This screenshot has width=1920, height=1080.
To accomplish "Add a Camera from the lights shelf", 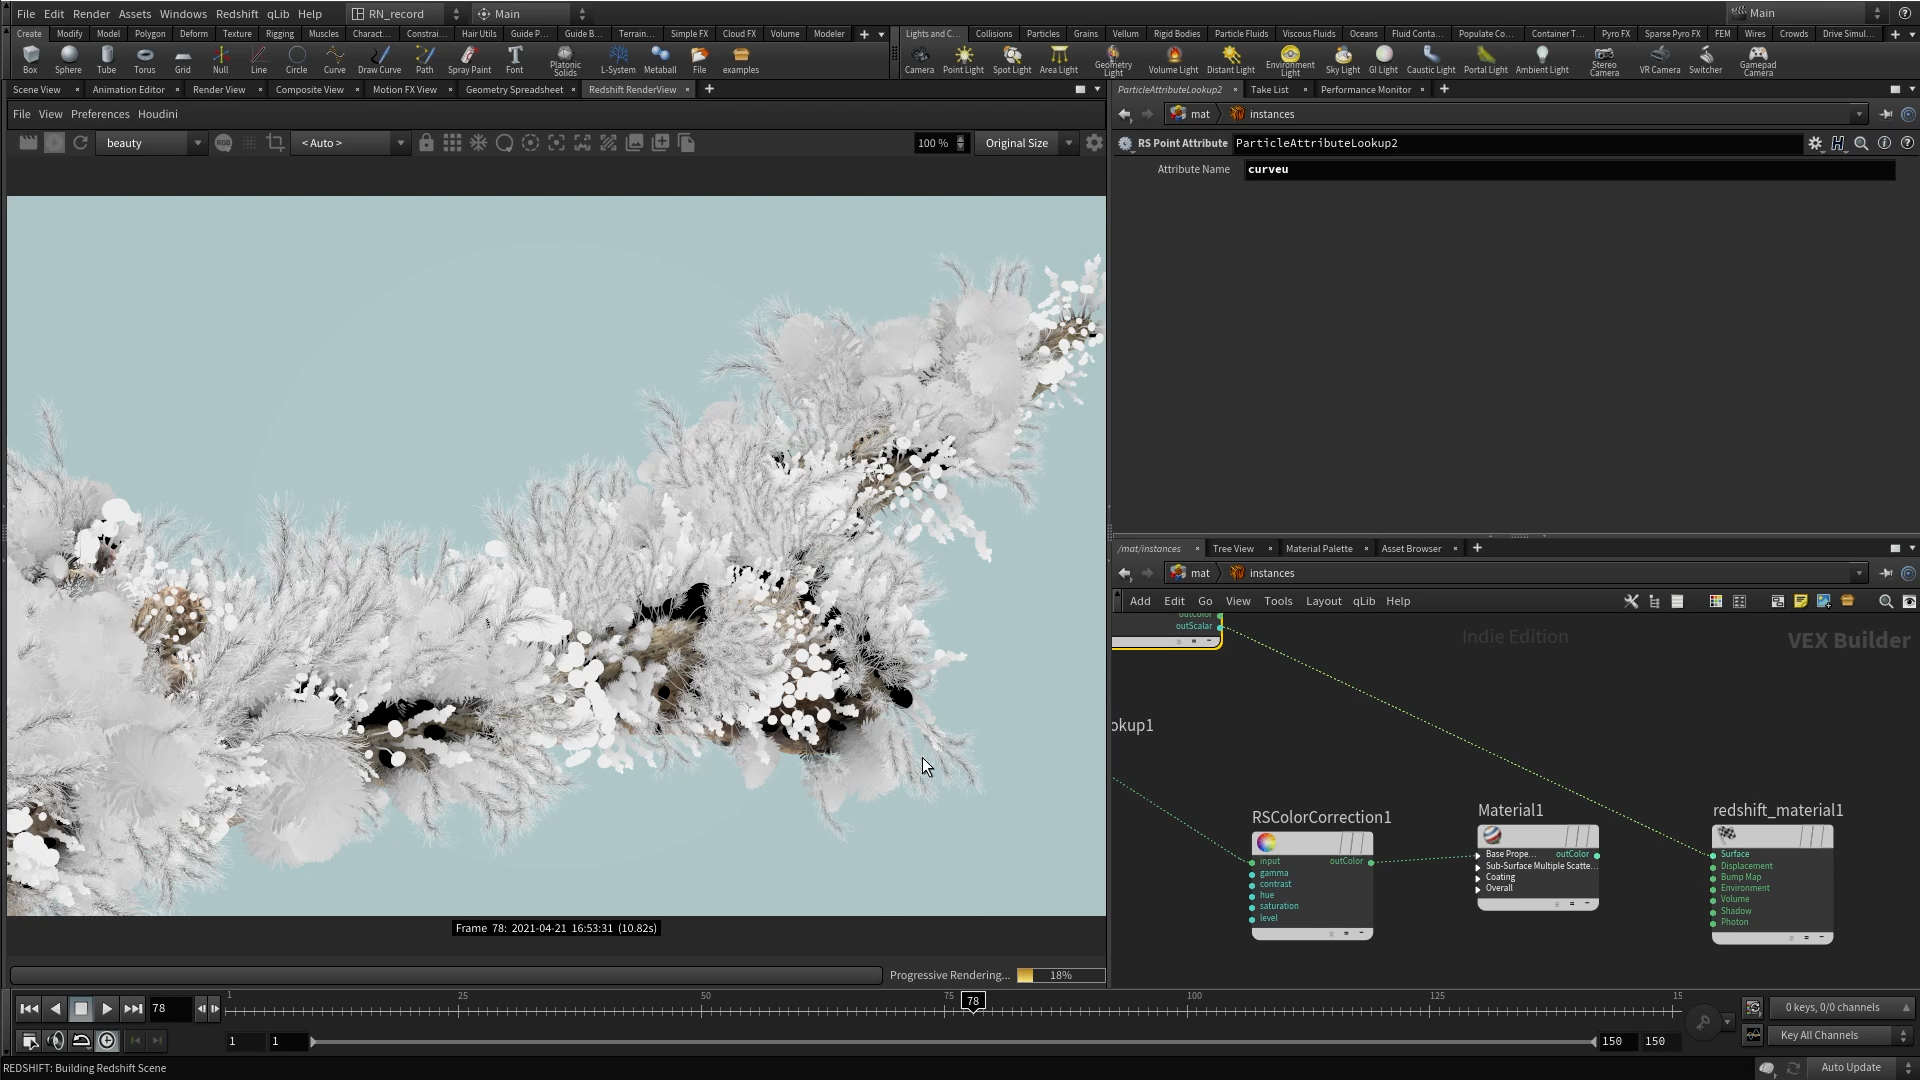I will tap(919, 60).
